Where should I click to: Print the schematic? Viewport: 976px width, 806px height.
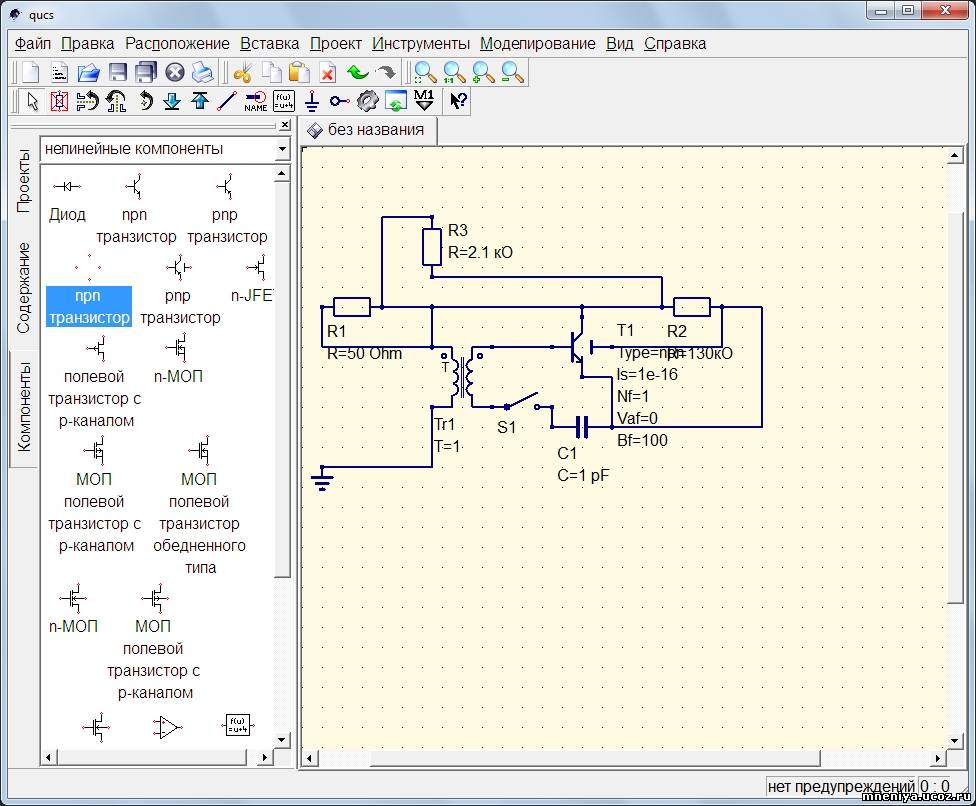[203, 73]
